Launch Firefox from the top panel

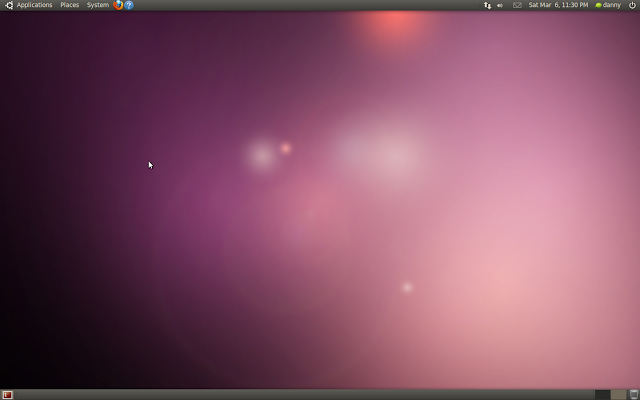[118, 5]
